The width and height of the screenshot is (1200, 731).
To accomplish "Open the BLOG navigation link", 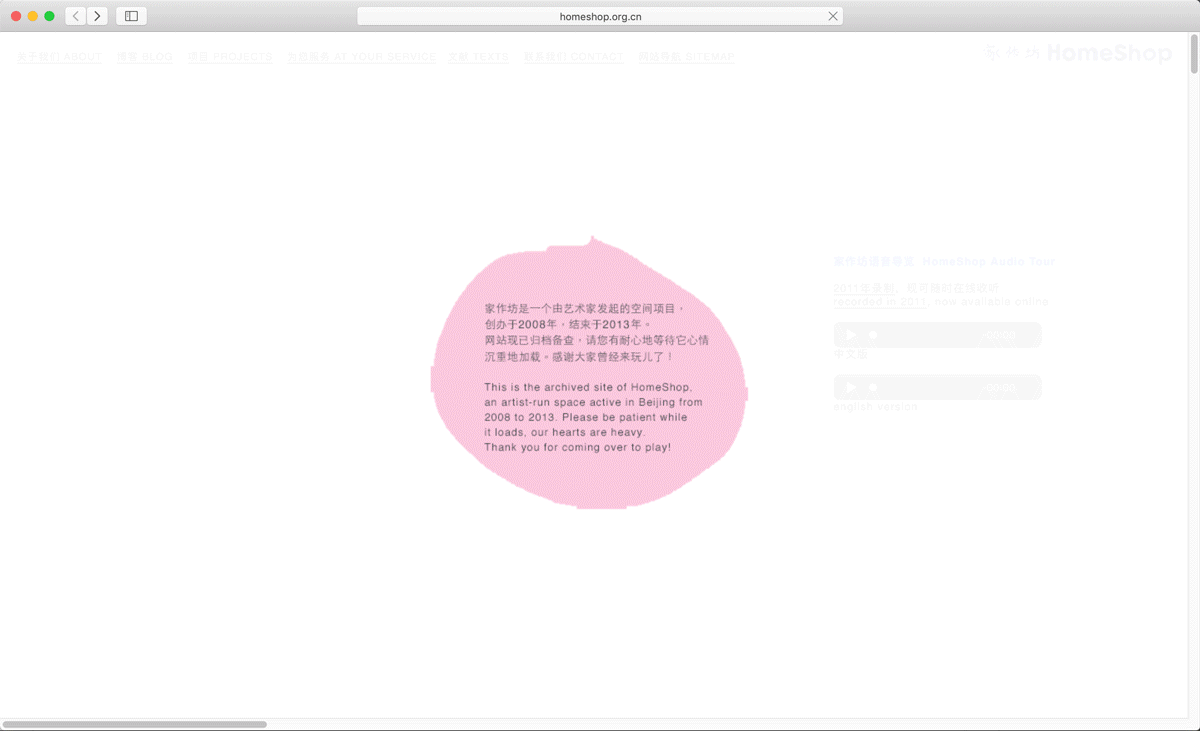I will tap(145, 57).
